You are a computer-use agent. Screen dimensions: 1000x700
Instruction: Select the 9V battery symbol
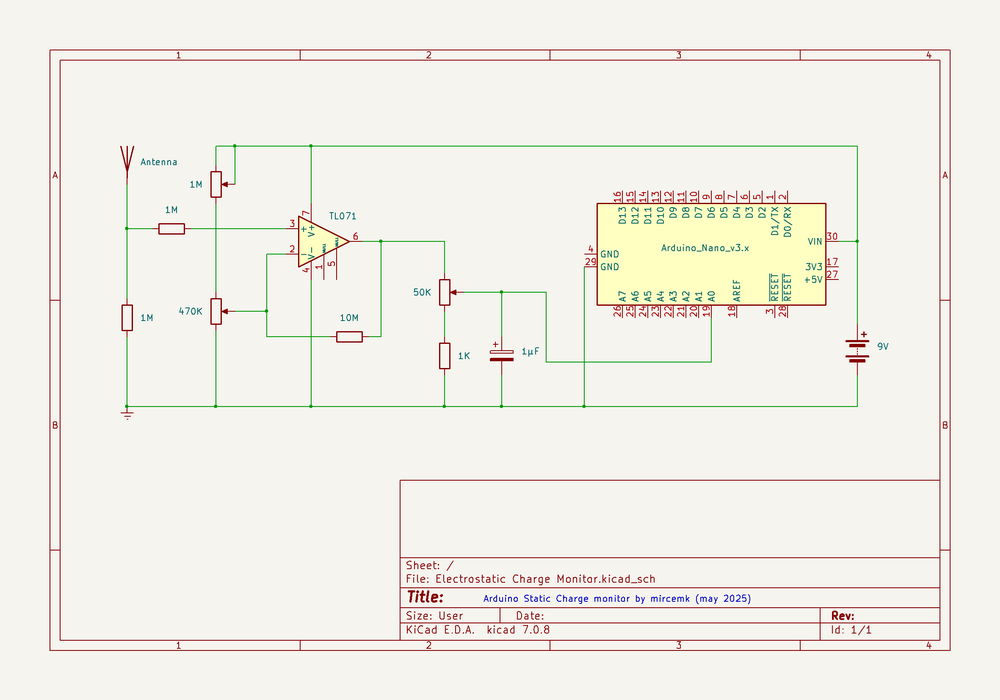tap(857, 350)
